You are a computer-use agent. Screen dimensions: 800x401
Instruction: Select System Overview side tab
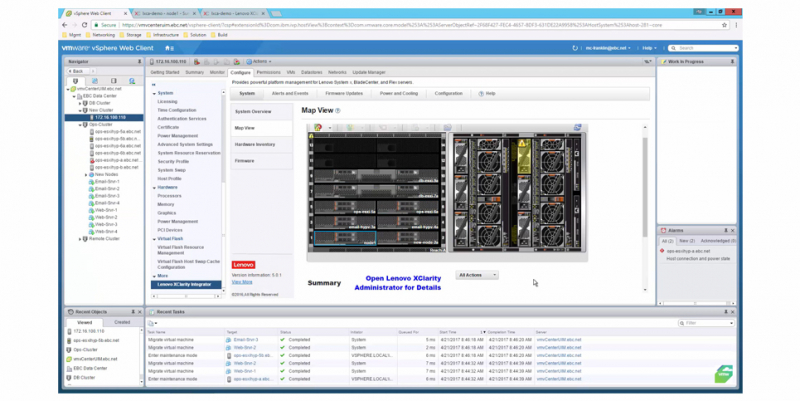point(262,112)
